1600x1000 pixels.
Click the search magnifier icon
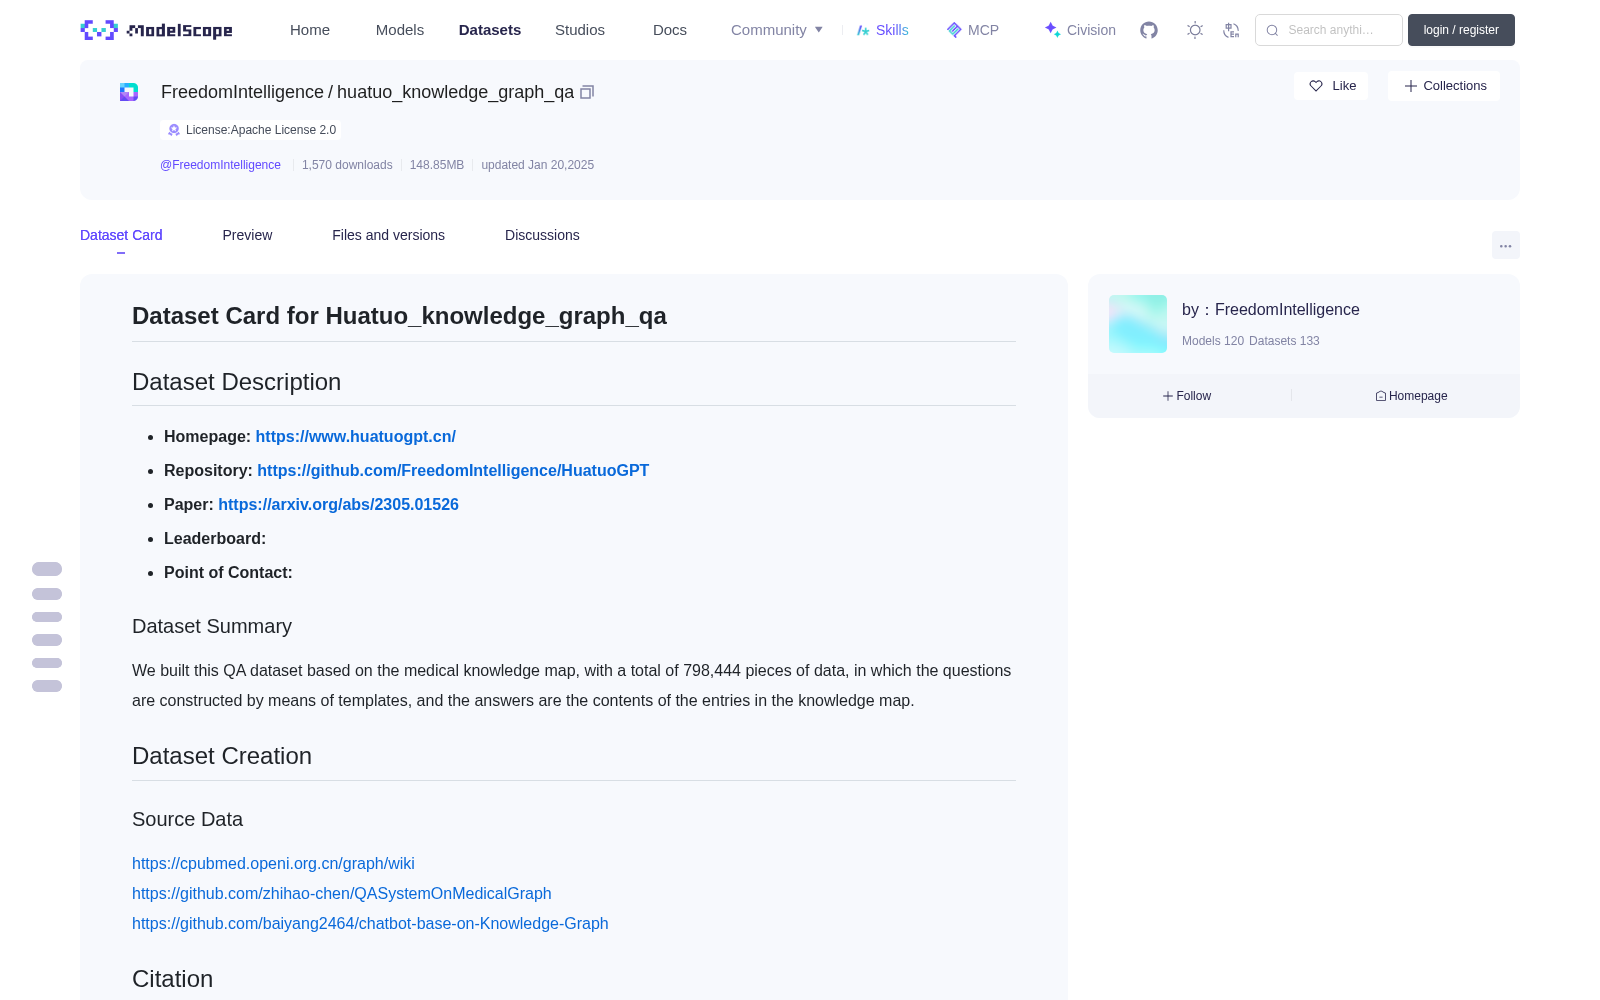1272,30
